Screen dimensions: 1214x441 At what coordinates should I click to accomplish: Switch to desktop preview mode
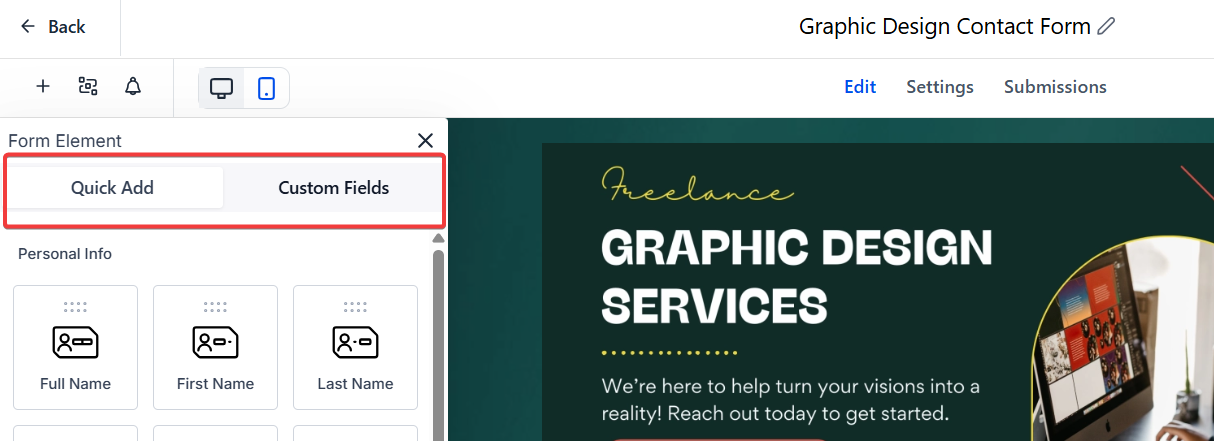coord(222,88)
